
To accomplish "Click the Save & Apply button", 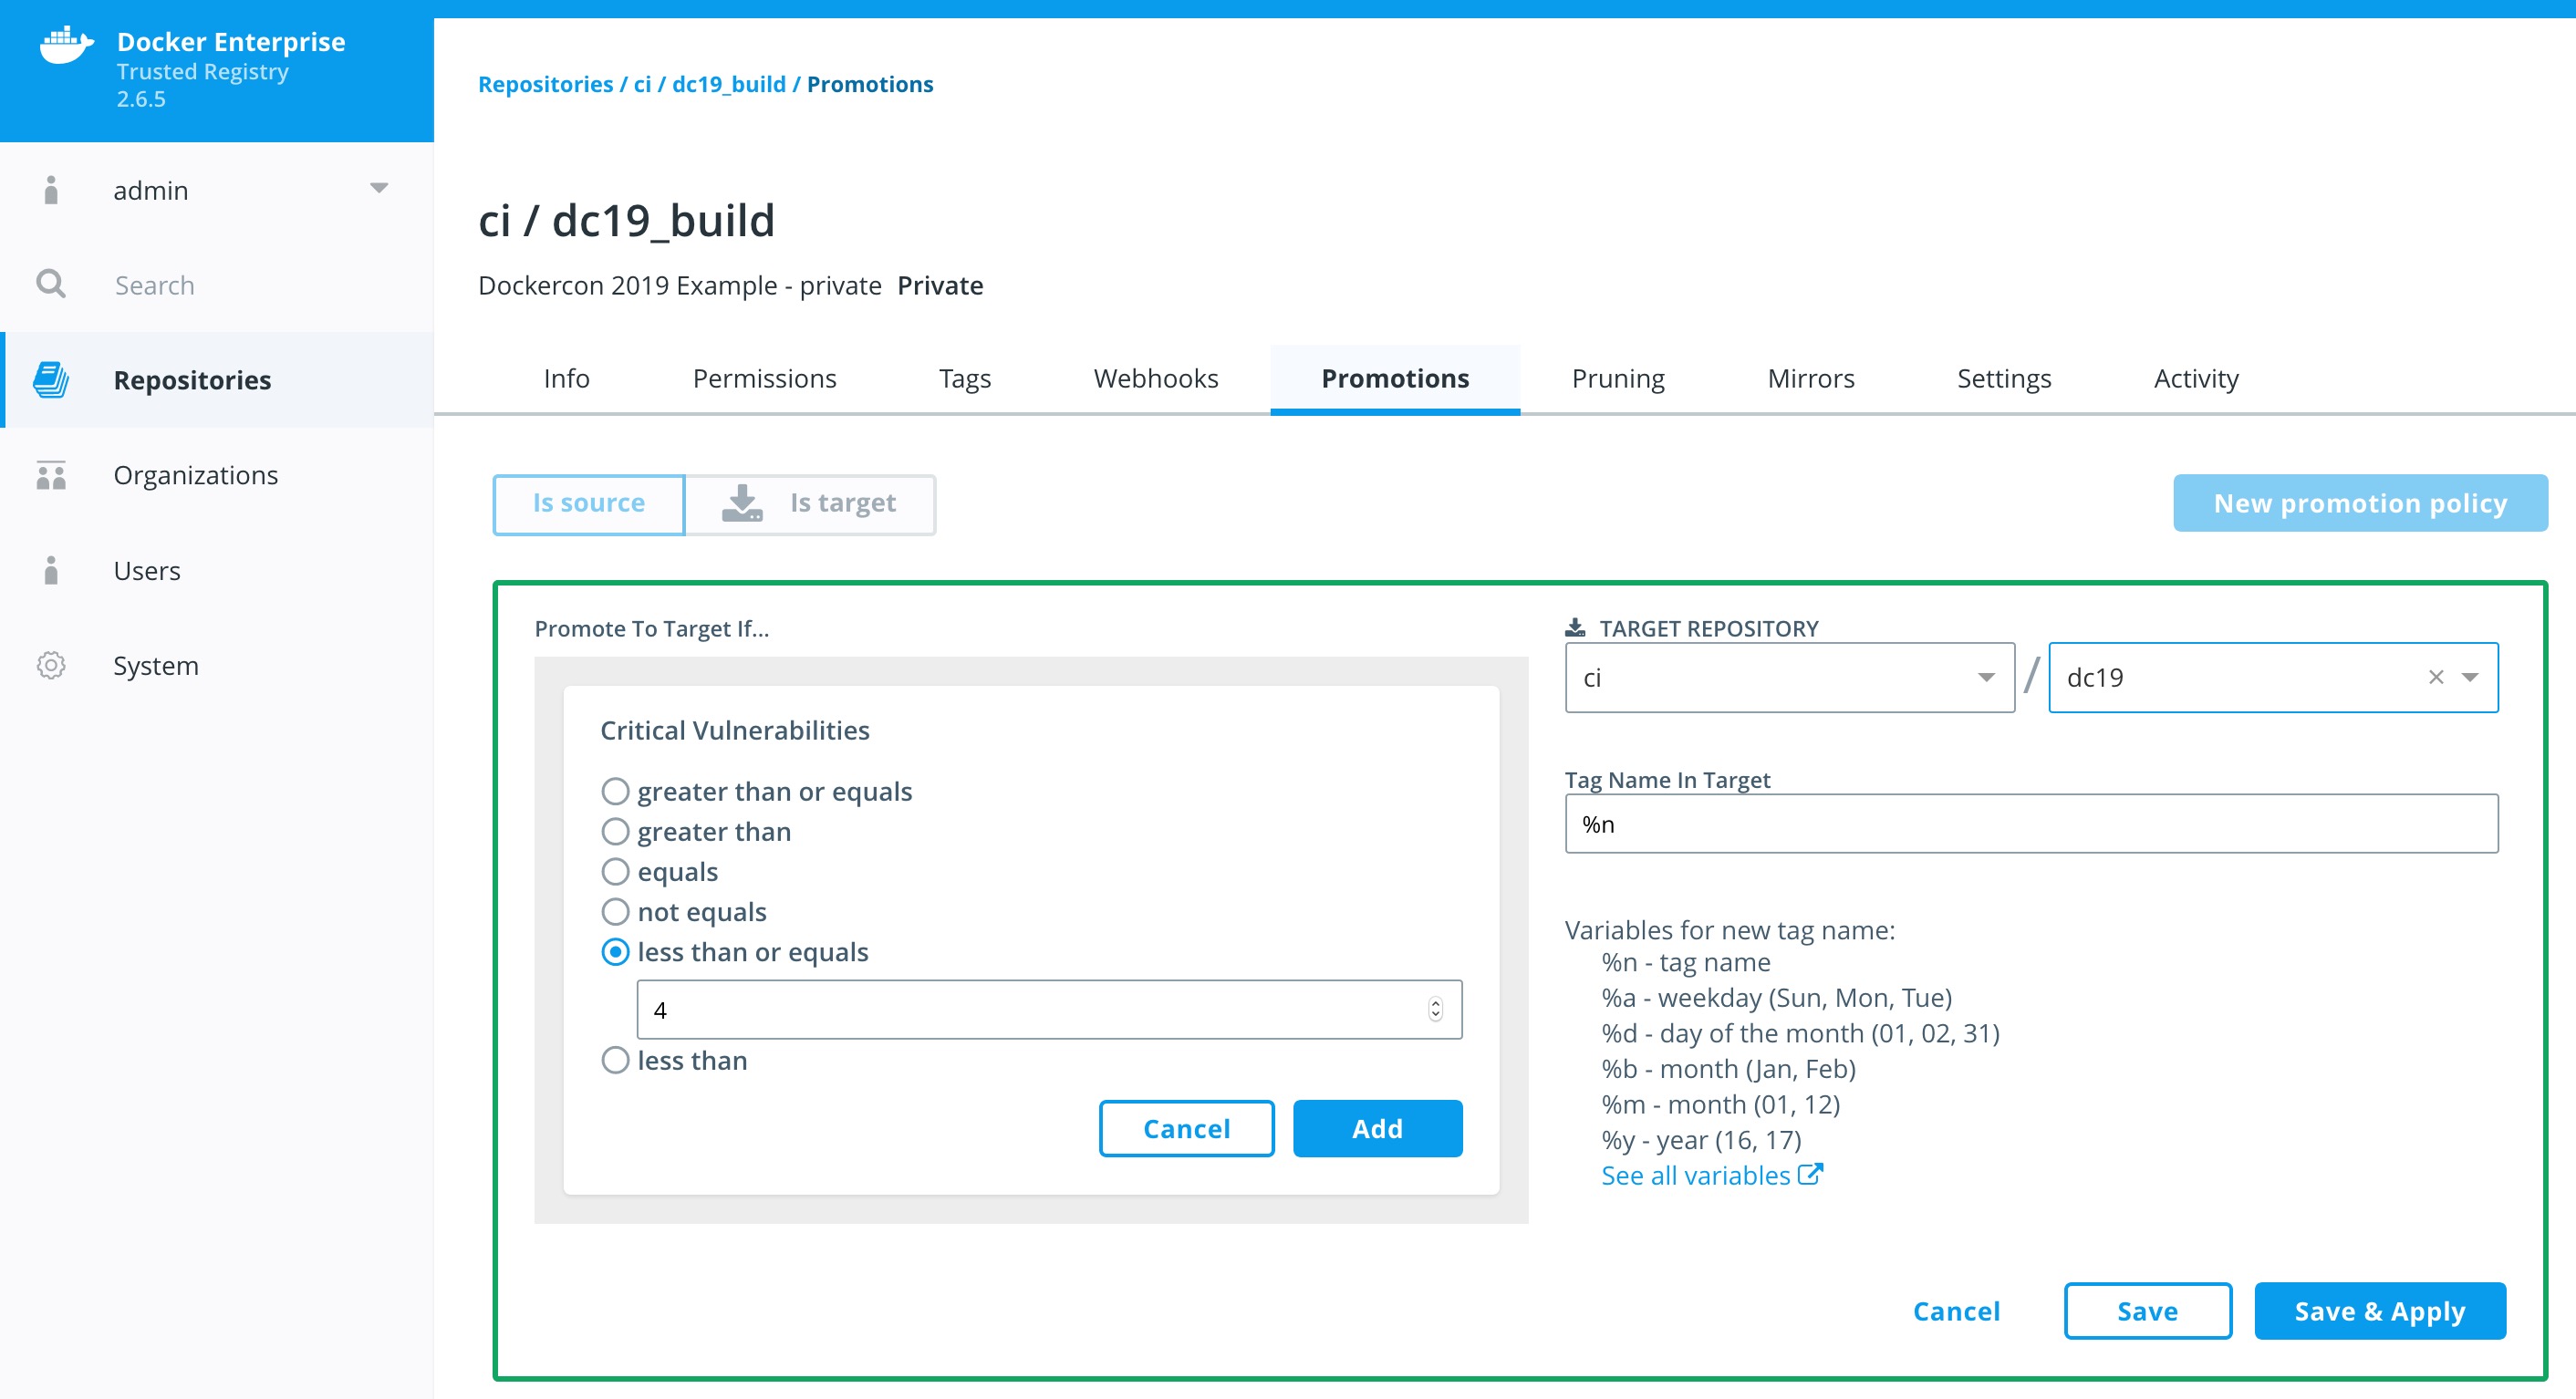I will click(x=2379, y=1310).
